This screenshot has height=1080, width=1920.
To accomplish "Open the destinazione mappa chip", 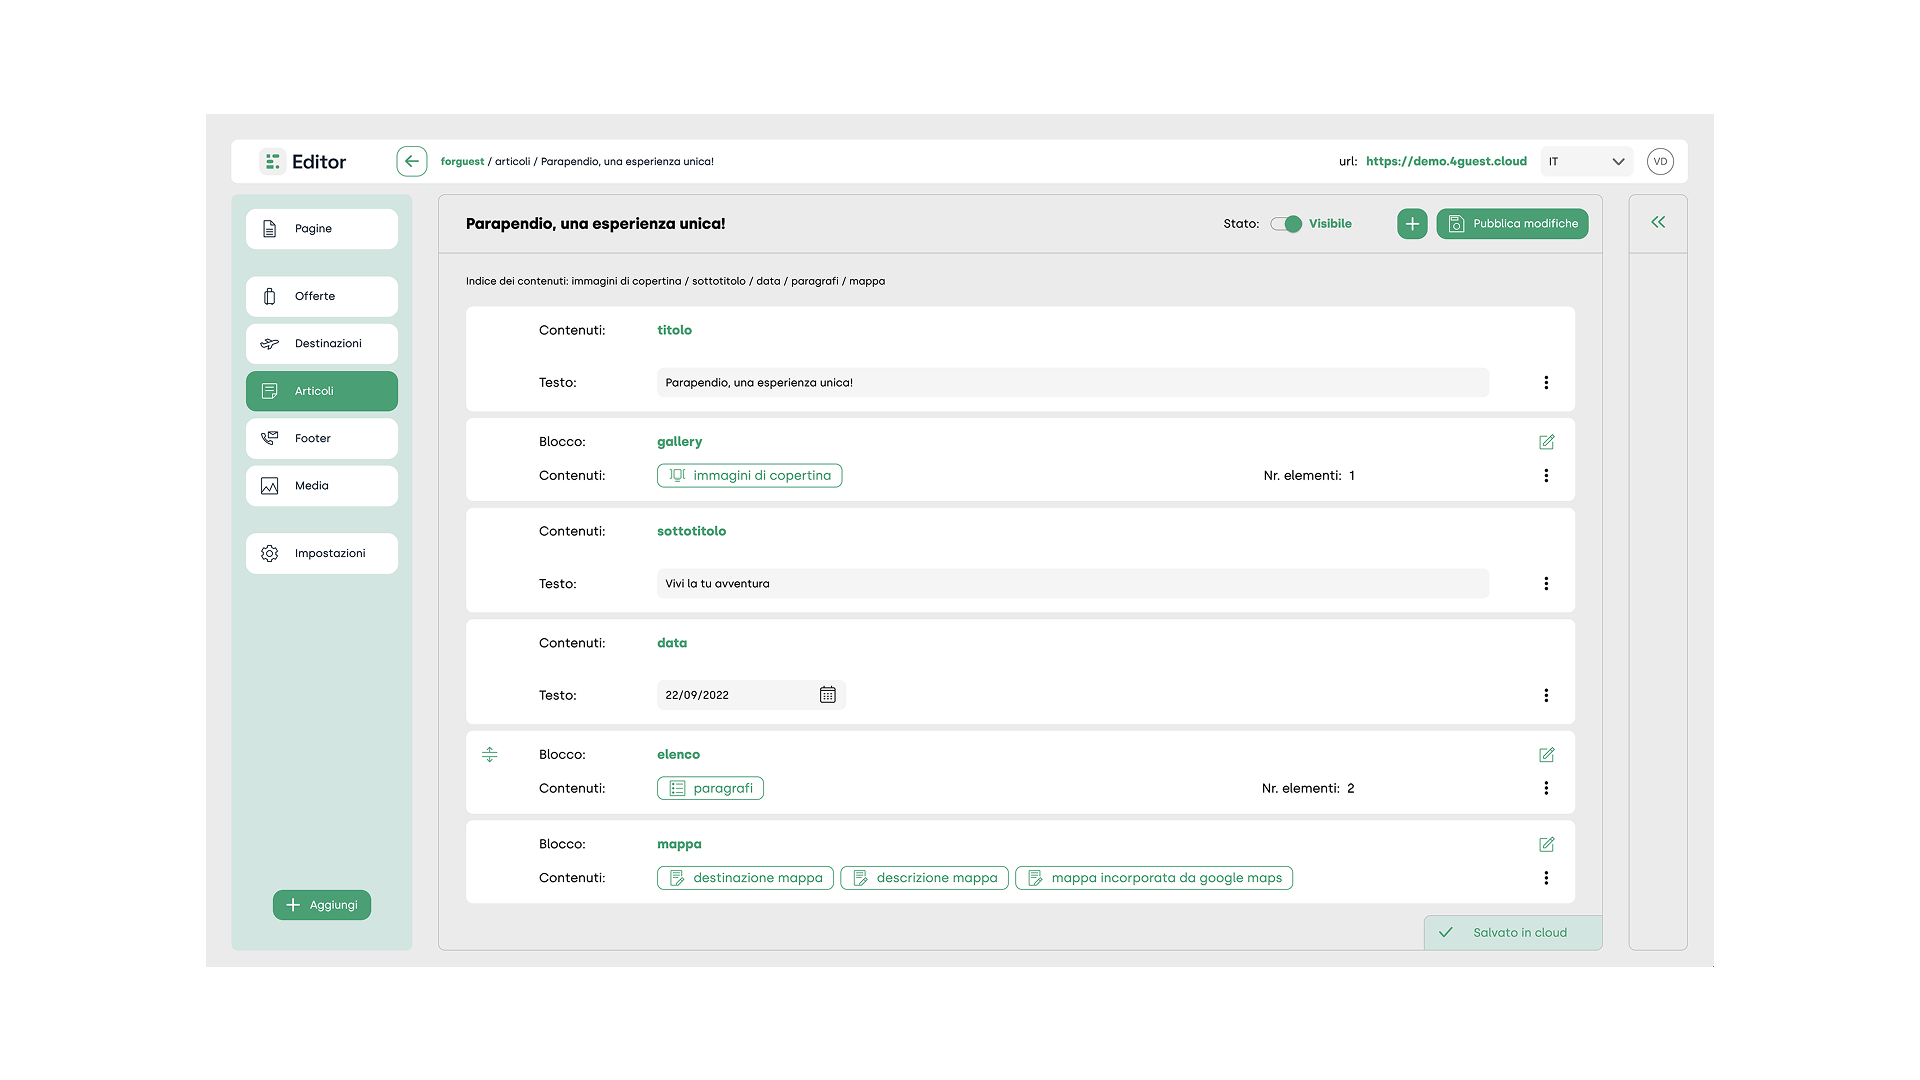I will [745, 878].
